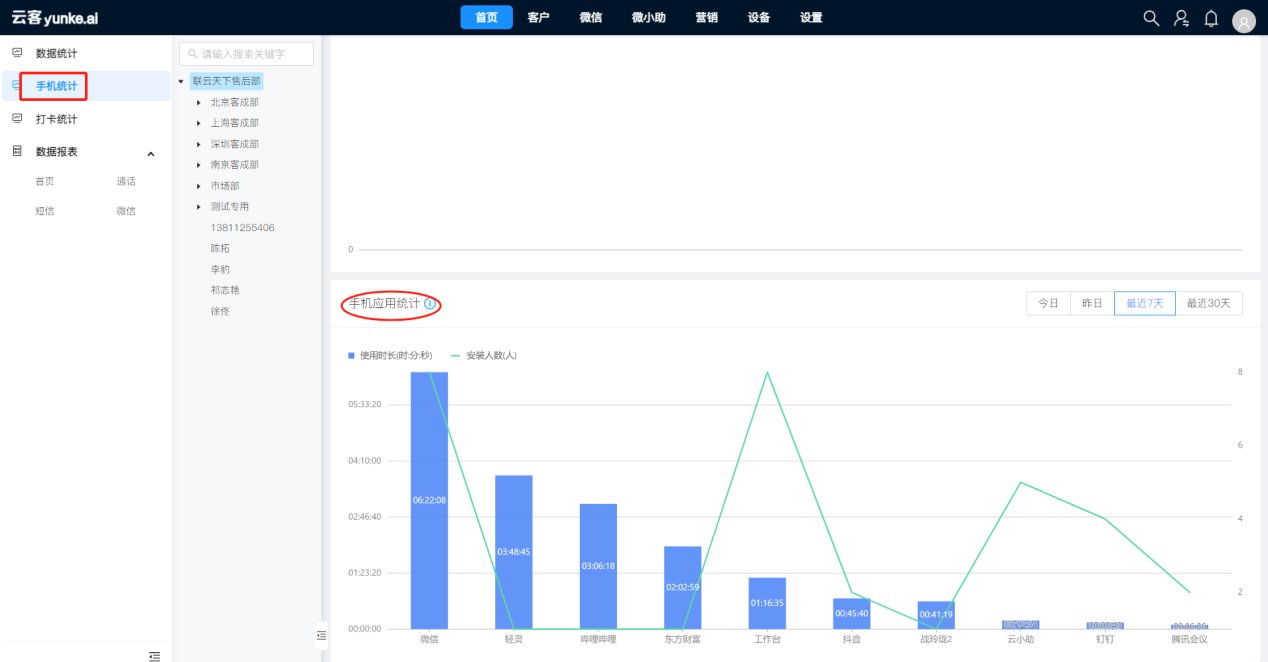This screenshot has width=1268, height=662.
Task: Open the 微小助 top navigation tab
Action: [x=649, y=18]
